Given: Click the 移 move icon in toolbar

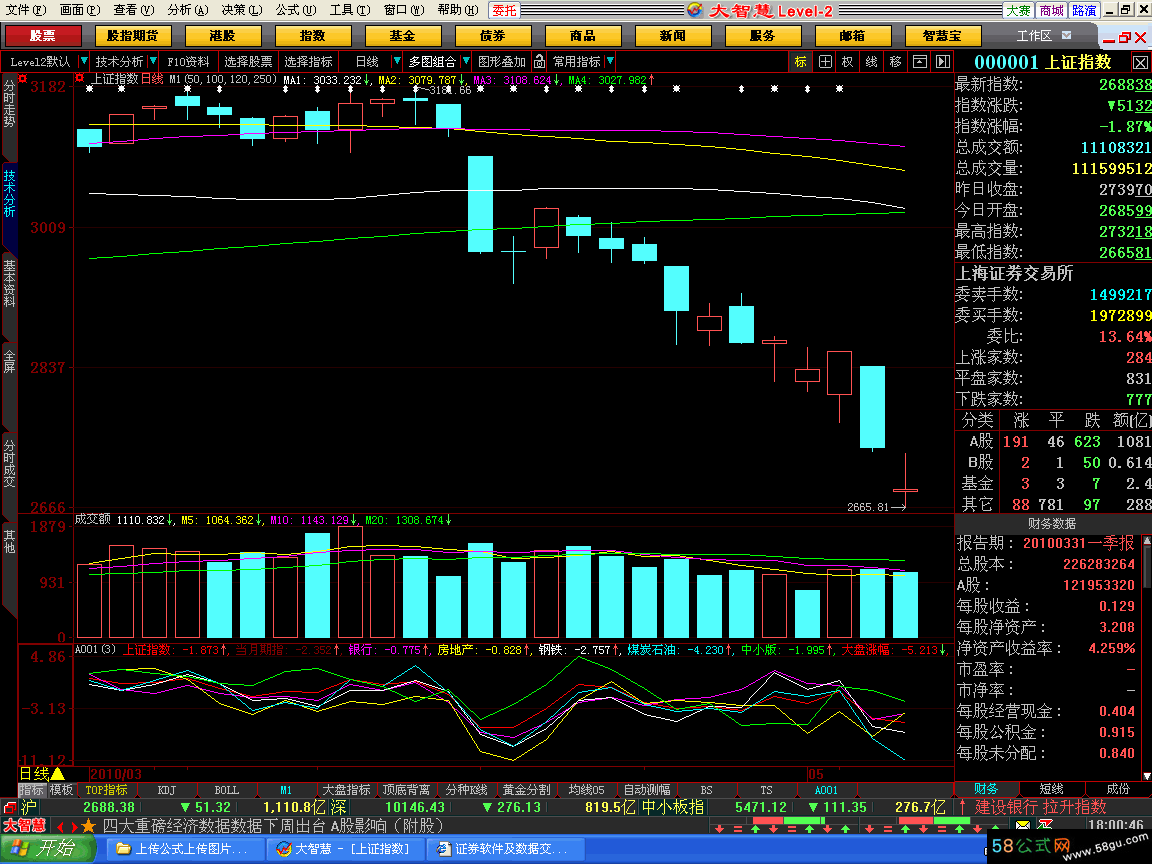Looking at the screenshot, I should click(x=895, y=62).
